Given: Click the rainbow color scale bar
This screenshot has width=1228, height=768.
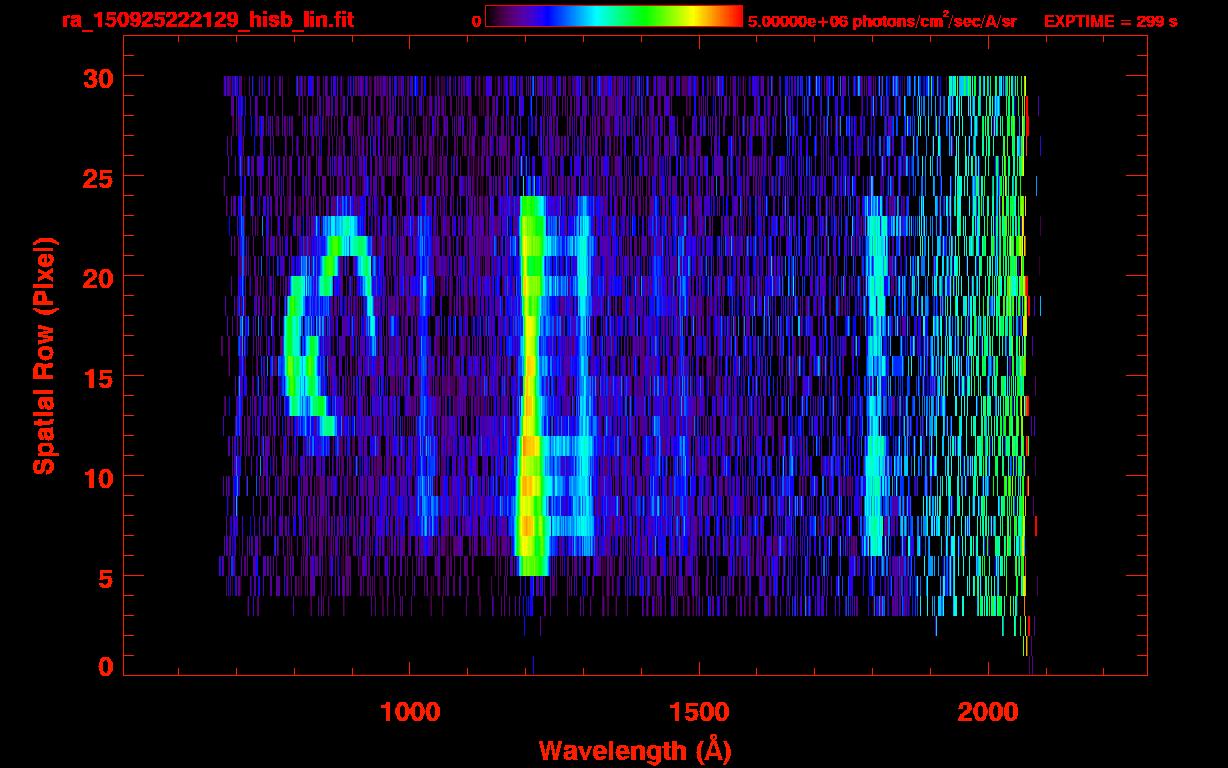Looking at the screenshot, I should (614, 16).
